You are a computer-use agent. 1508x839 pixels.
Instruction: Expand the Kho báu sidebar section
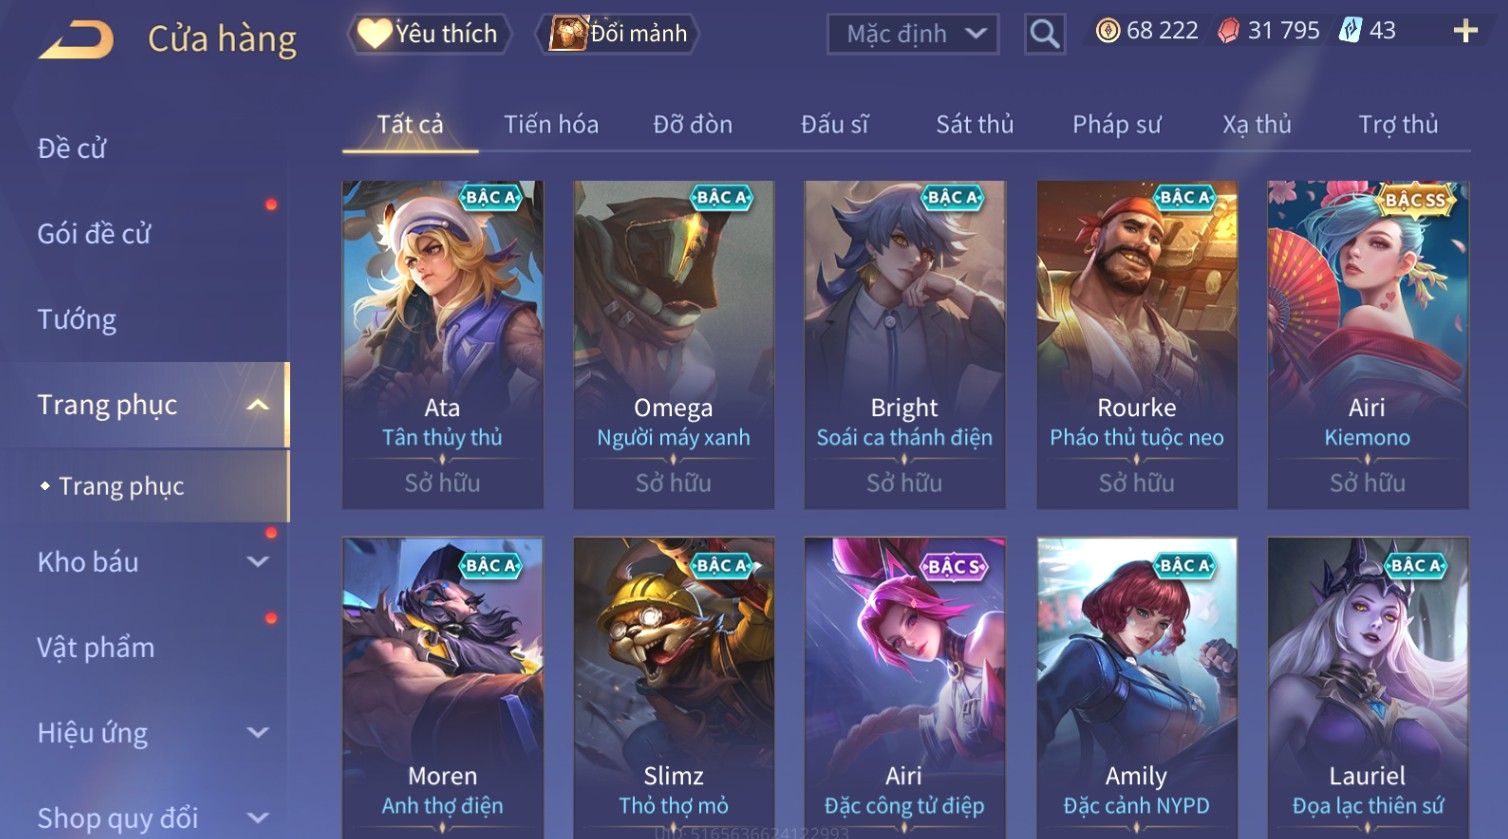coord(257,562)
